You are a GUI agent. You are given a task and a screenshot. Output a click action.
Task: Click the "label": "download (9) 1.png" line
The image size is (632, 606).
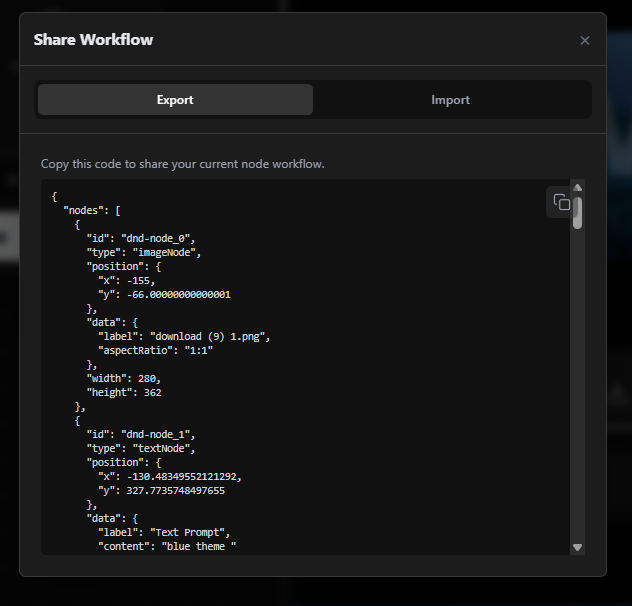point(184,337)
